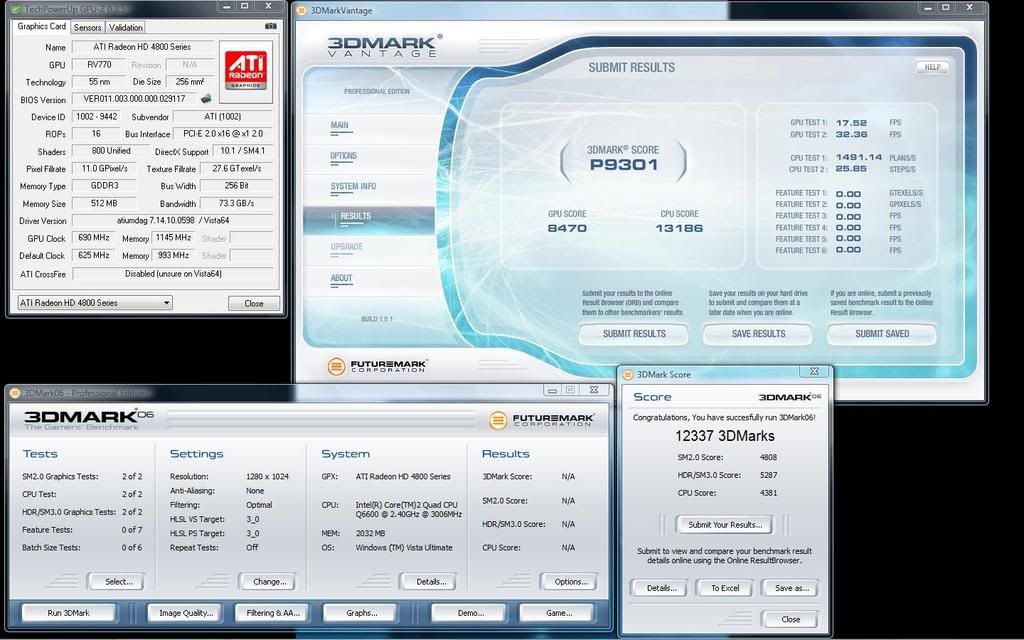The image size is (1024, 640).
Task: Open OPTIONS in 3DMark Vantage sidebar
Action: (x=344, y=156)
